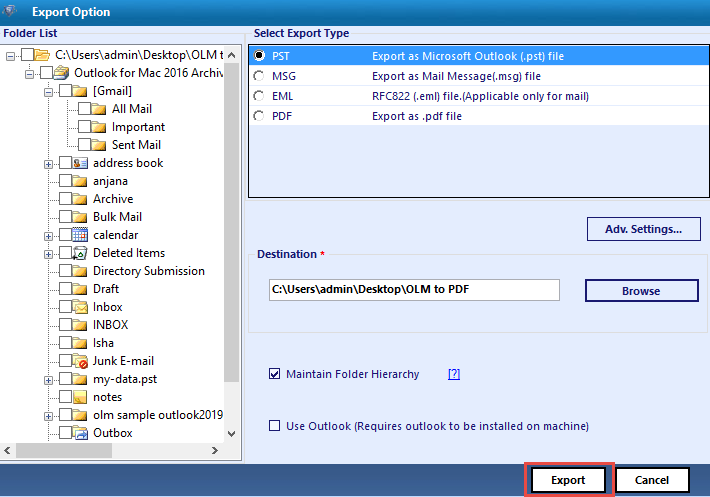Click the Outlook for Mac archive icon
The image size is (710, 497).
[x=62, y=73]
